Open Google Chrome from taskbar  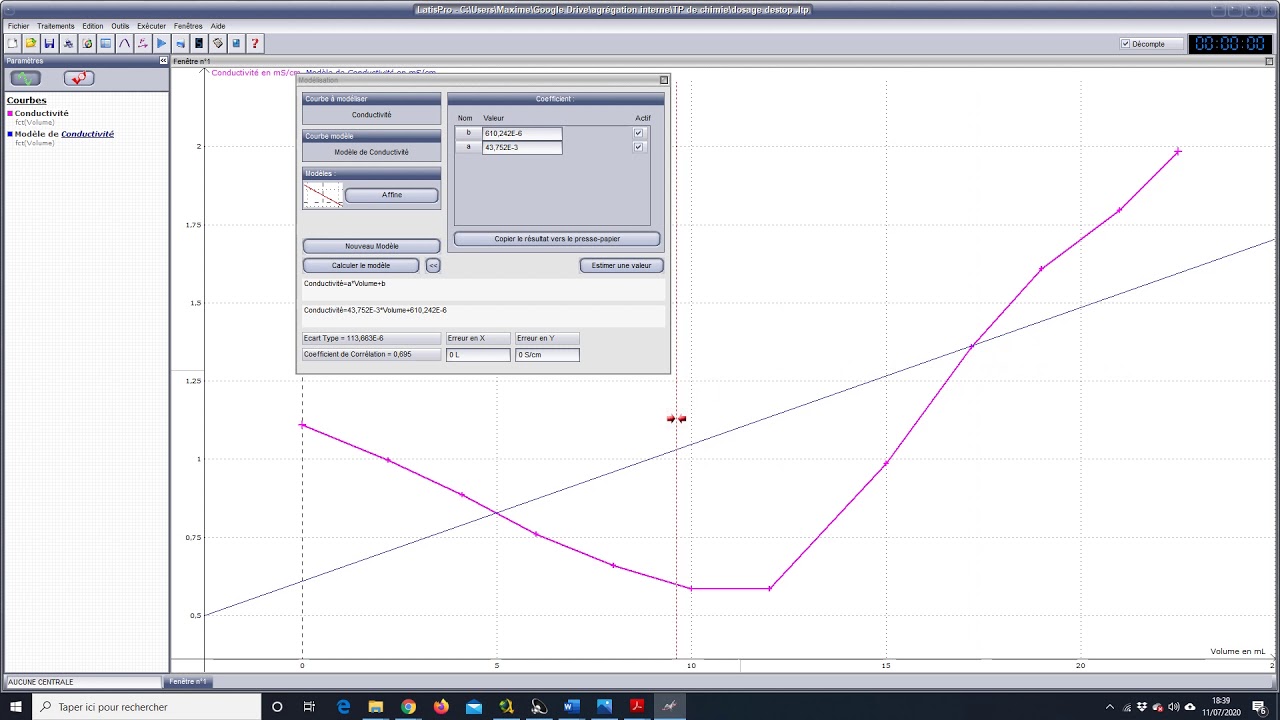[408, 707]
